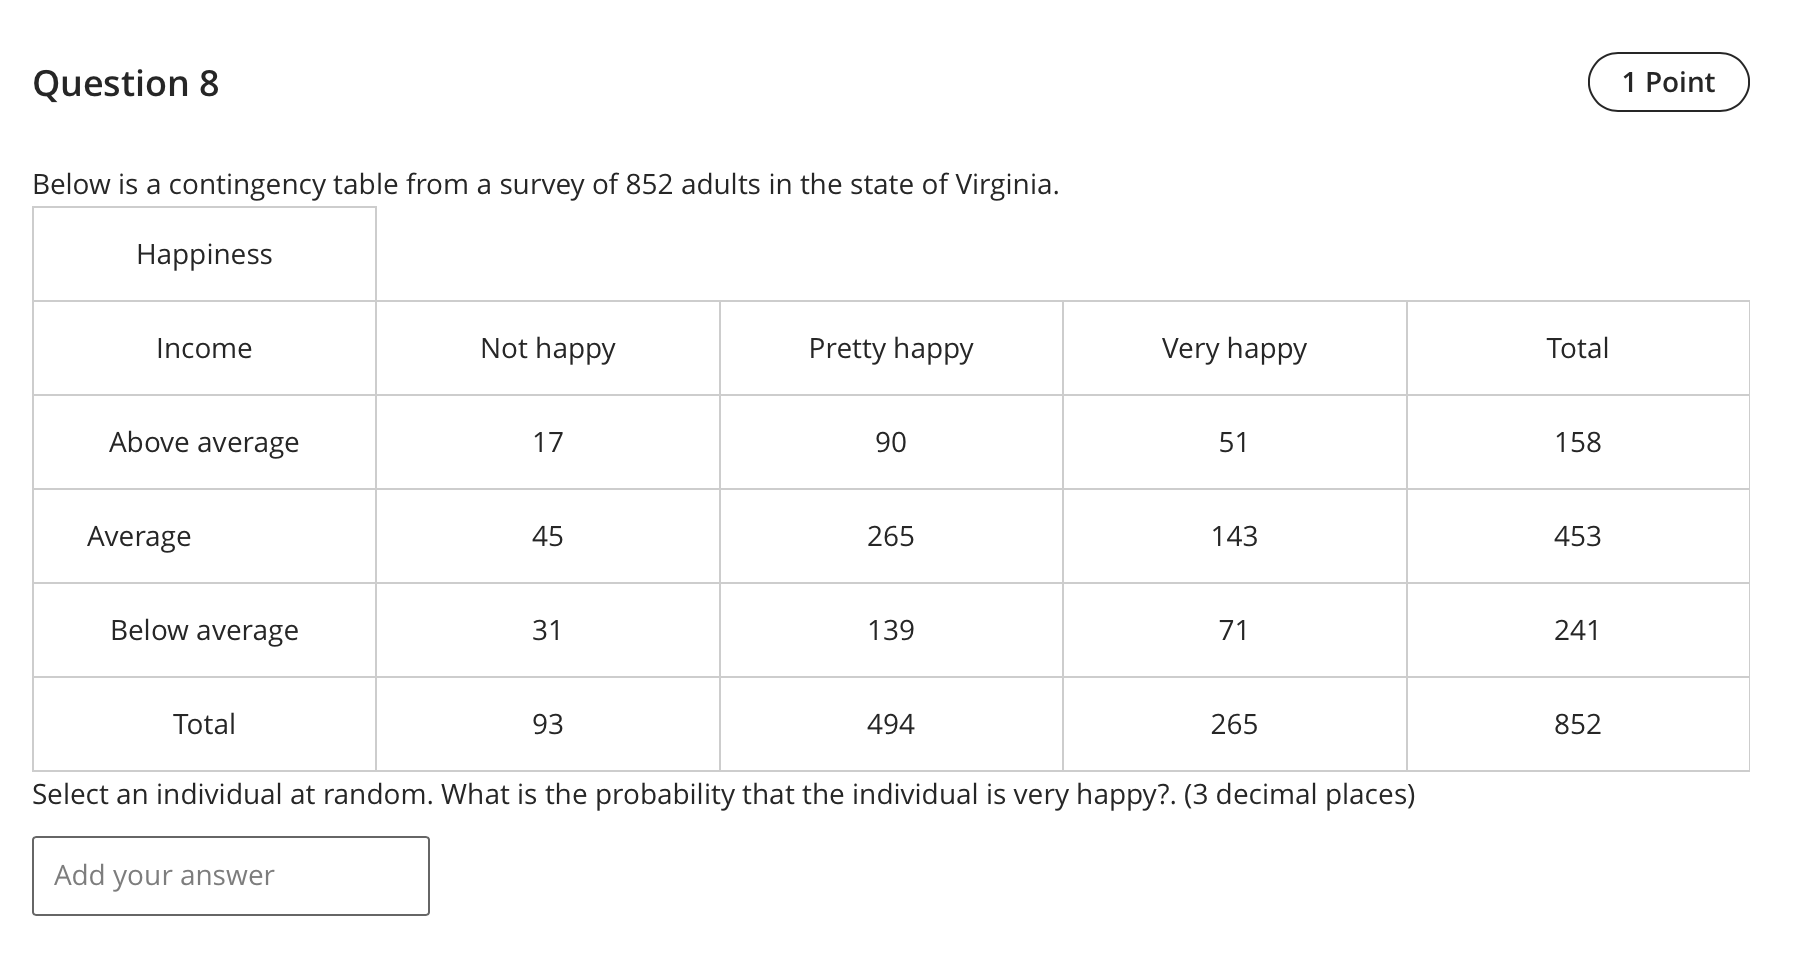Select the Not happy column header
The width and height of the screenshot is (1802, 964).
[547, 348]
